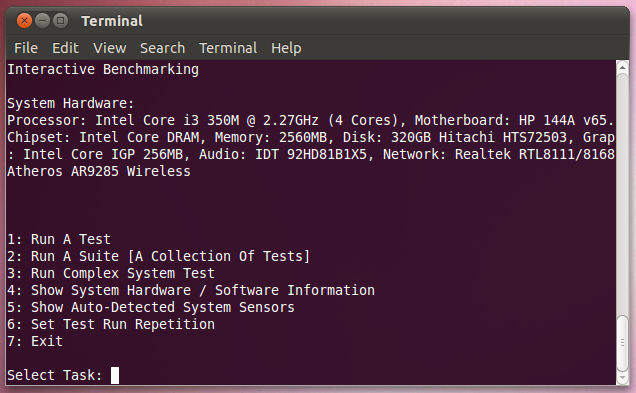
Task: Open the Help menu
Action: coord(286,48)
